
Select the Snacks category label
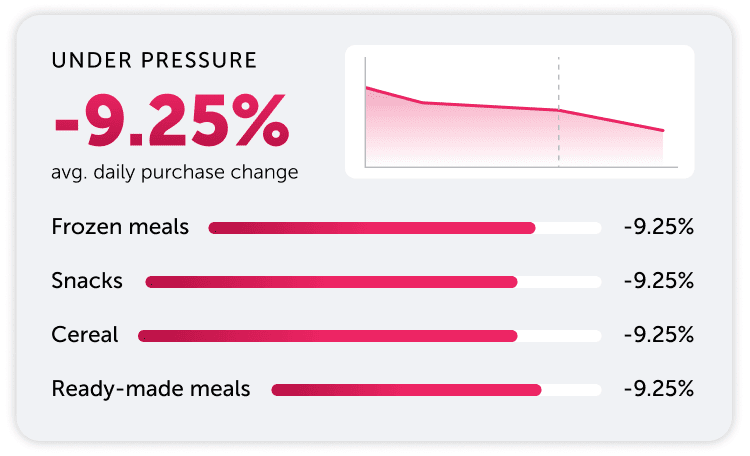[87, 281]
